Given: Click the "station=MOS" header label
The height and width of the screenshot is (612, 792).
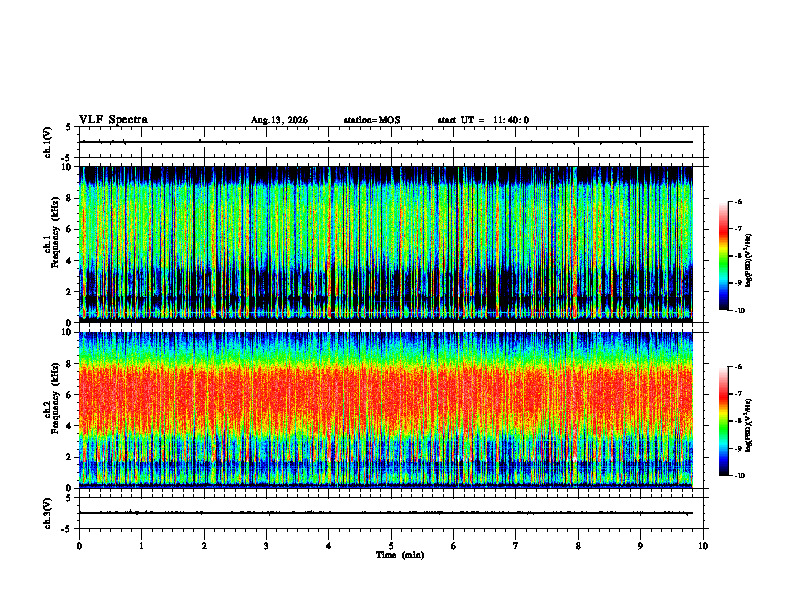Looking at the screenshot, I should 372,120.
